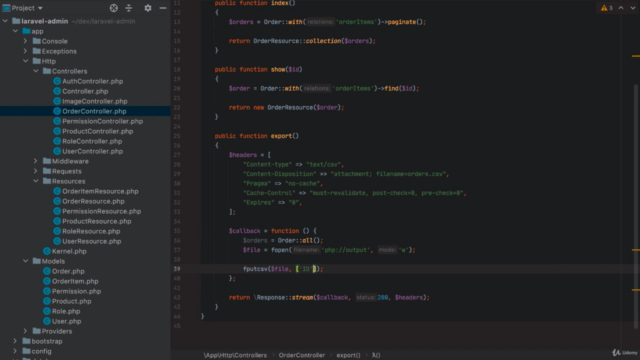
Task: Click line number 39 in gutter
Action: (x=177, y=269)
